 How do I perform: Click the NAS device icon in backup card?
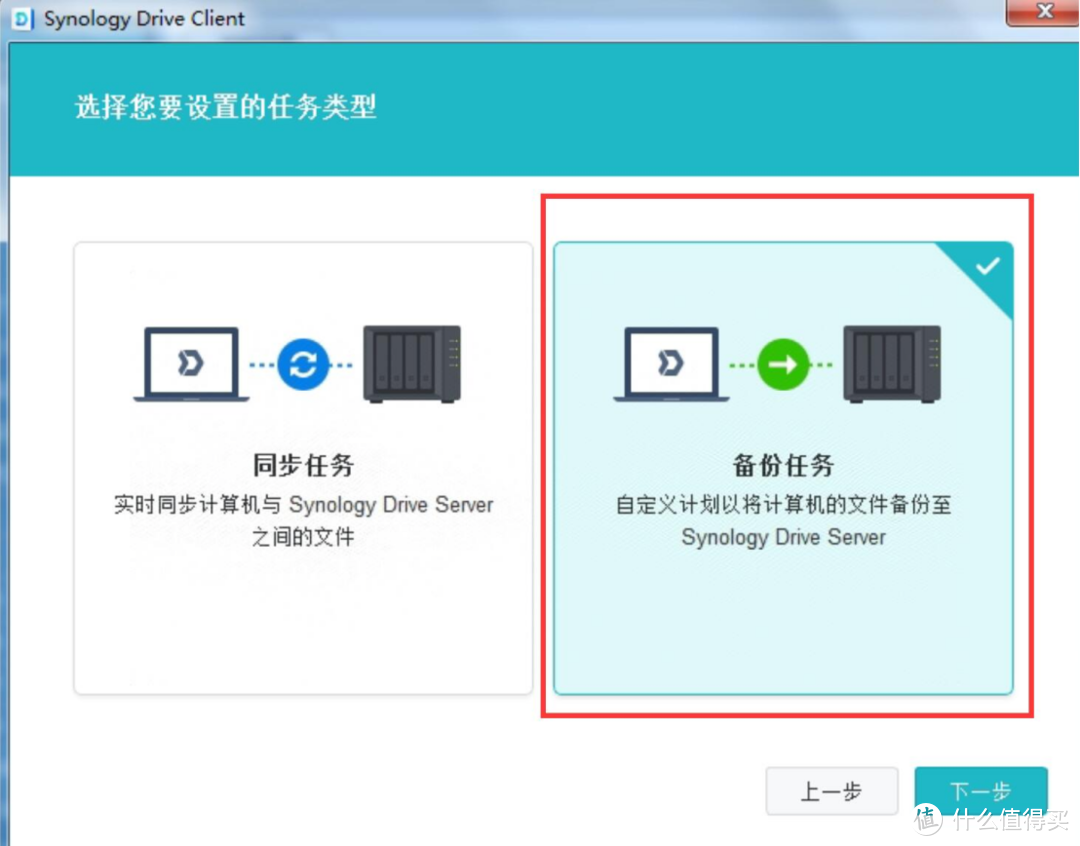click(893, 364)
